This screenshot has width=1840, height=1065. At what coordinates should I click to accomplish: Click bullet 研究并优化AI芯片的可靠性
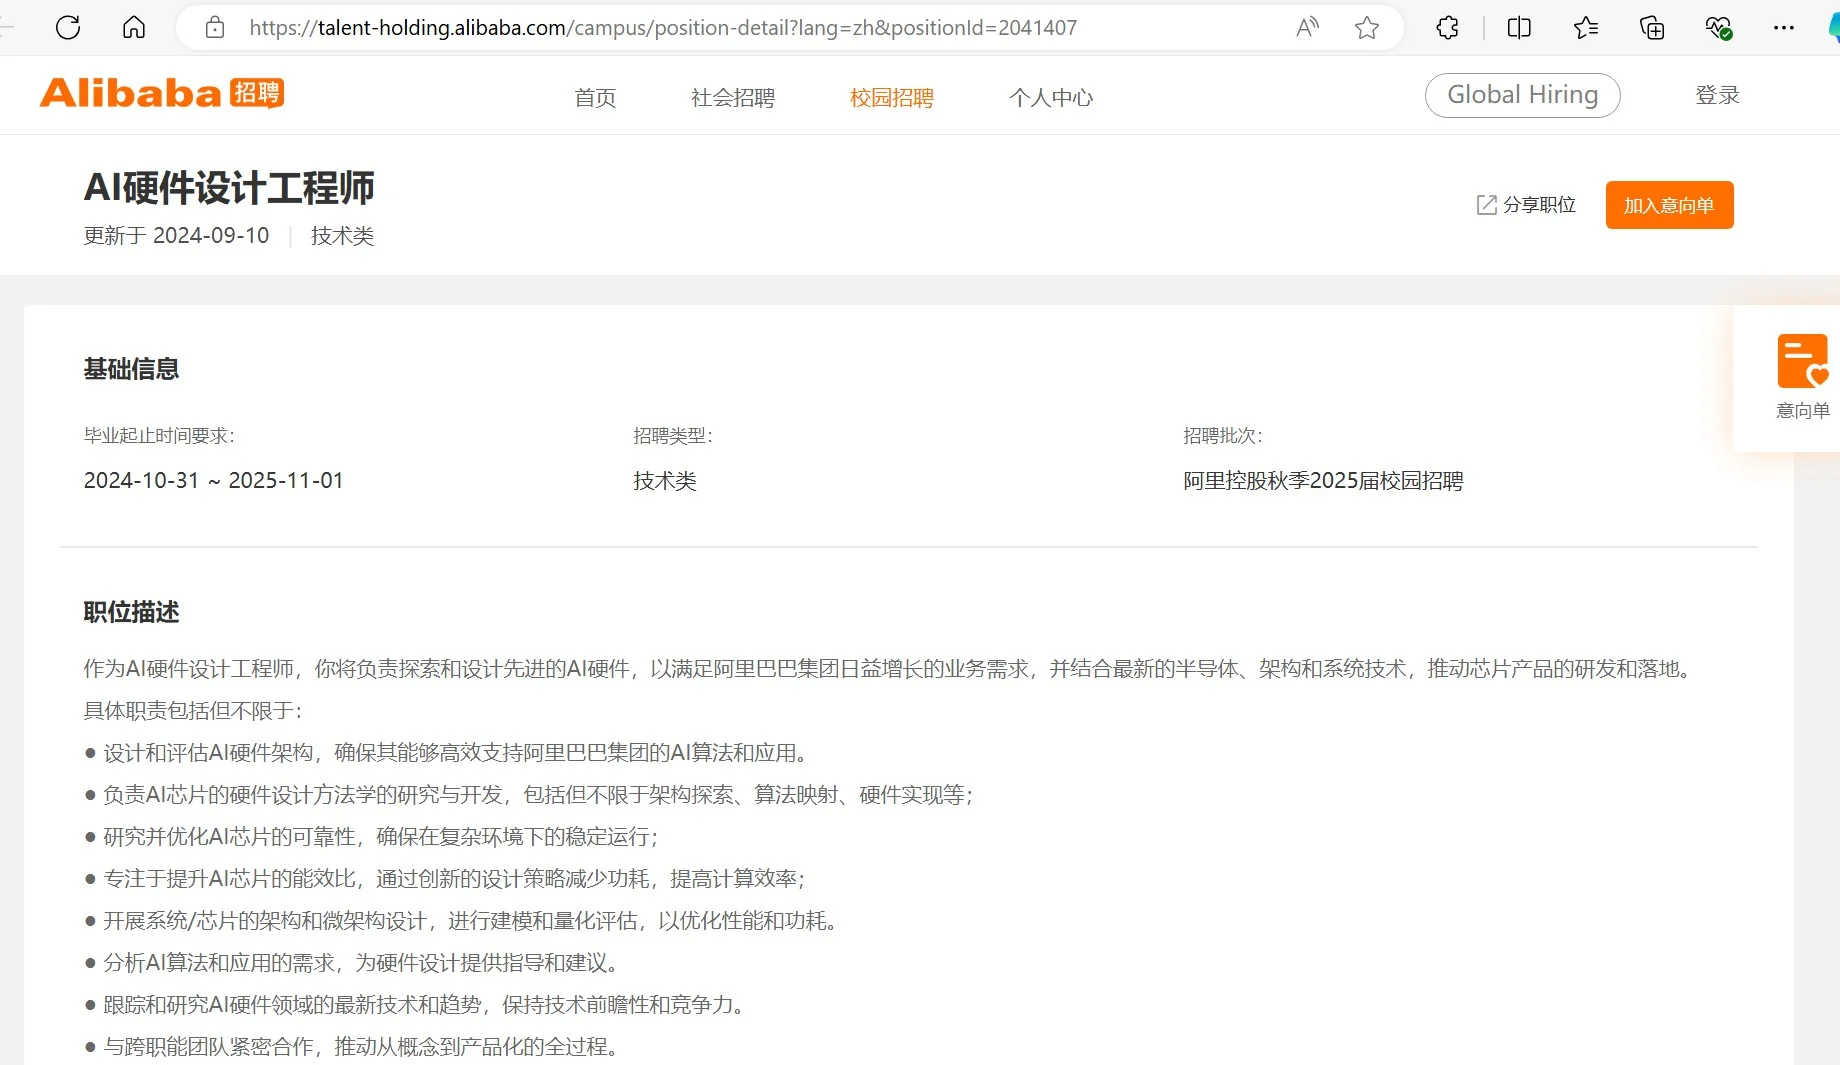pyautogui.click(x=371, y=837)
